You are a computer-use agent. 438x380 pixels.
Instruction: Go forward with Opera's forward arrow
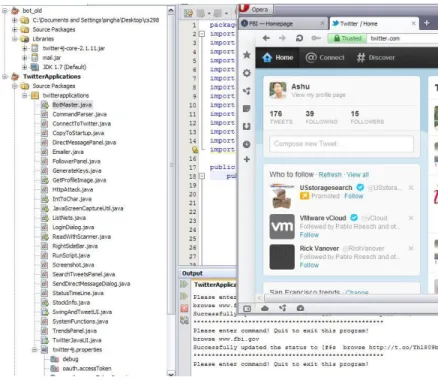(x=282, y=38)
